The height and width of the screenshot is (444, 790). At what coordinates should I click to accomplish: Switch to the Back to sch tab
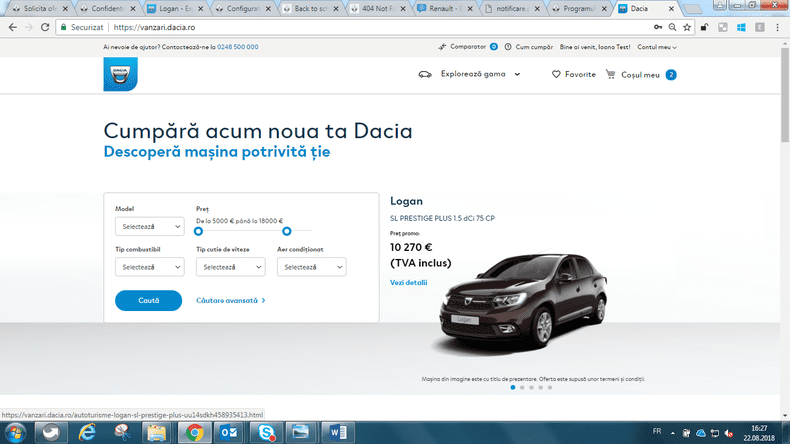310,9
